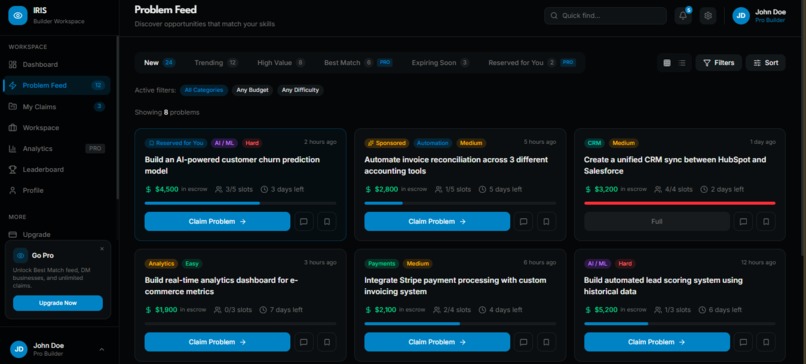This screenshot has height=364, width=806.
Task: Click the Reserved for You badge on churn card
Action: click(175, 143)
